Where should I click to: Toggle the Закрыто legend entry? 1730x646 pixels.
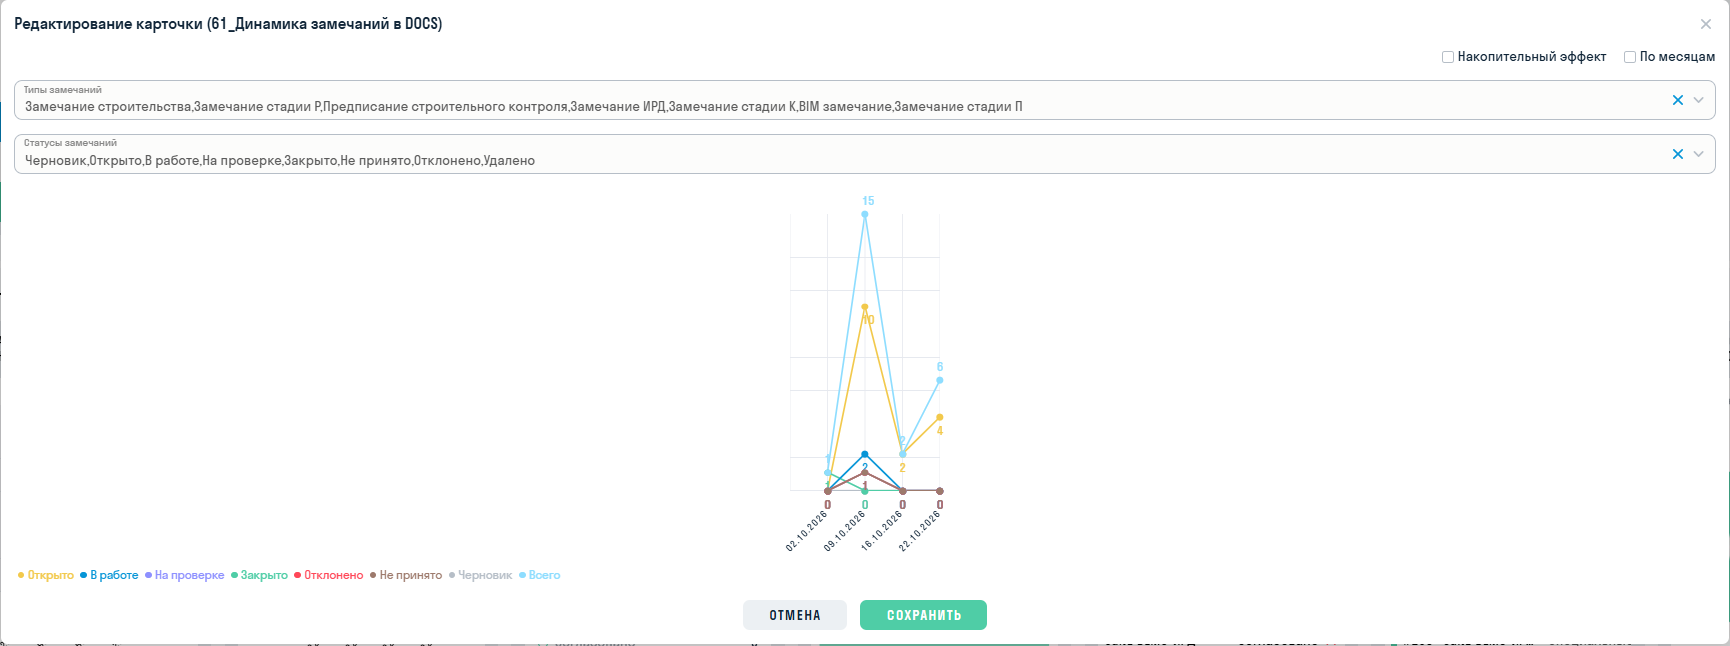point(259,575)
